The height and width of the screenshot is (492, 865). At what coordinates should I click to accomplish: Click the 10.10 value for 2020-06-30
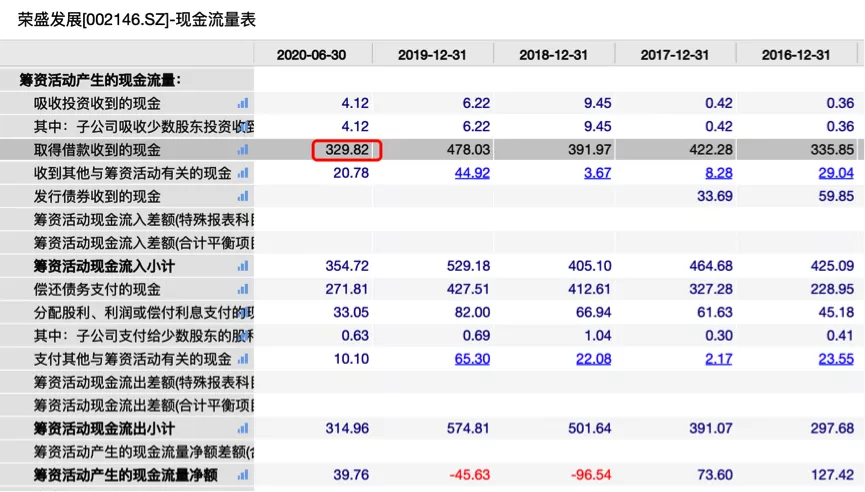(351, 359)
